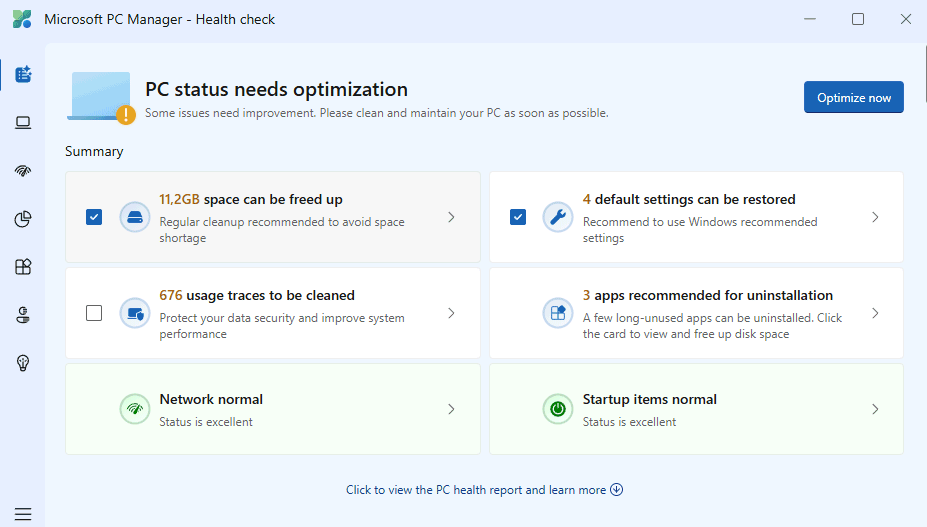The image size is (927, 527).
Task: Open the laptop system protection sidebar icon
Action: [x=23, y=122]
